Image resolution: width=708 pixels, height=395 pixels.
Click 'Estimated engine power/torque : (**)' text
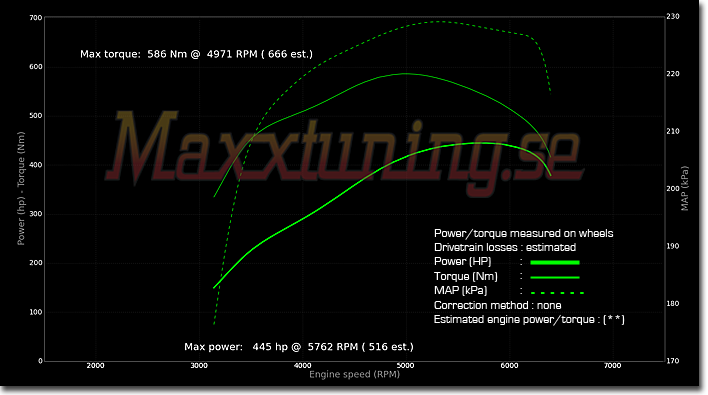pyautogui.click(x=529, y=320)
